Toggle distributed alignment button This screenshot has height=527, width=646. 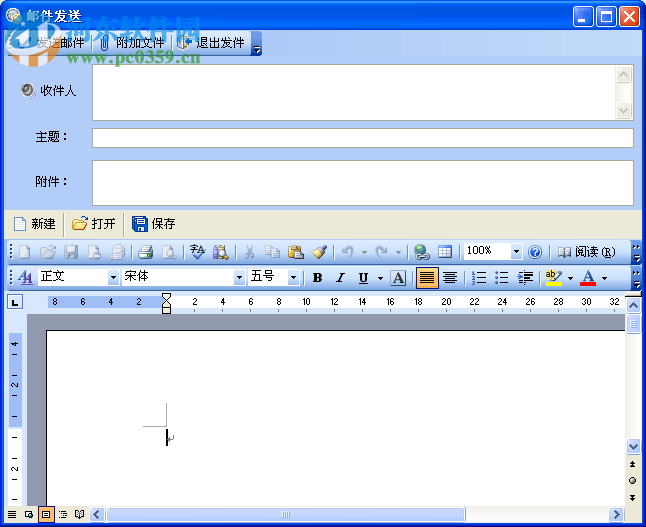pyautogui.click(x=450, y=278)
